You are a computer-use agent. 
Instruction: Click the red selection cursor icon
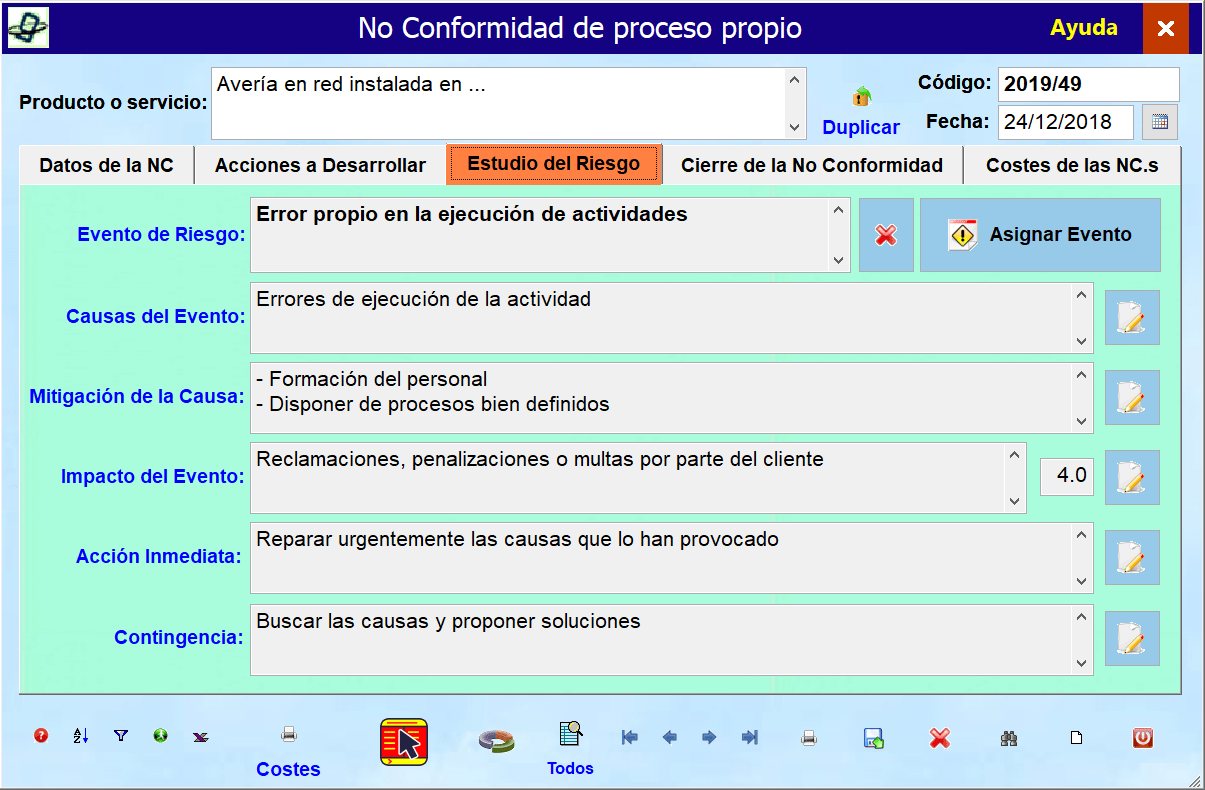coord(404,742)
